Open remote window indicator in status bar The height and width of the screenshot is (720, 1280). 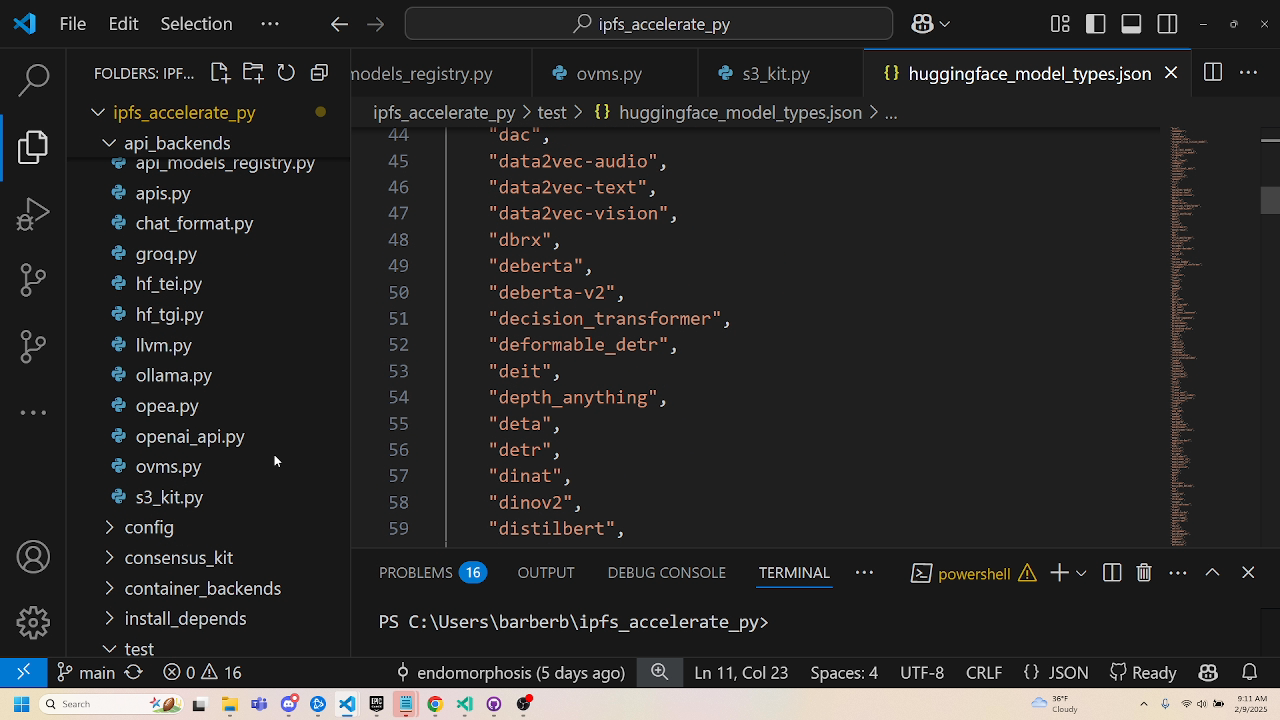point(24,672)
